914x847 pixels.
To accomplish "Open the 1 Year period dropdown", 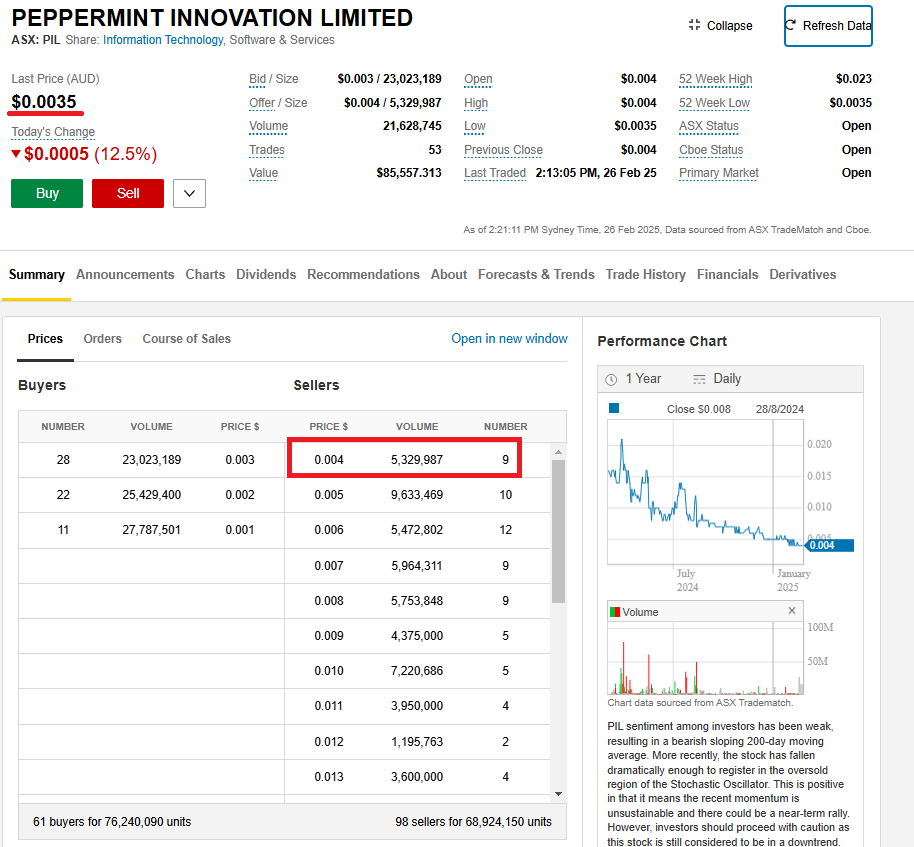I will (x=633, y=379).
